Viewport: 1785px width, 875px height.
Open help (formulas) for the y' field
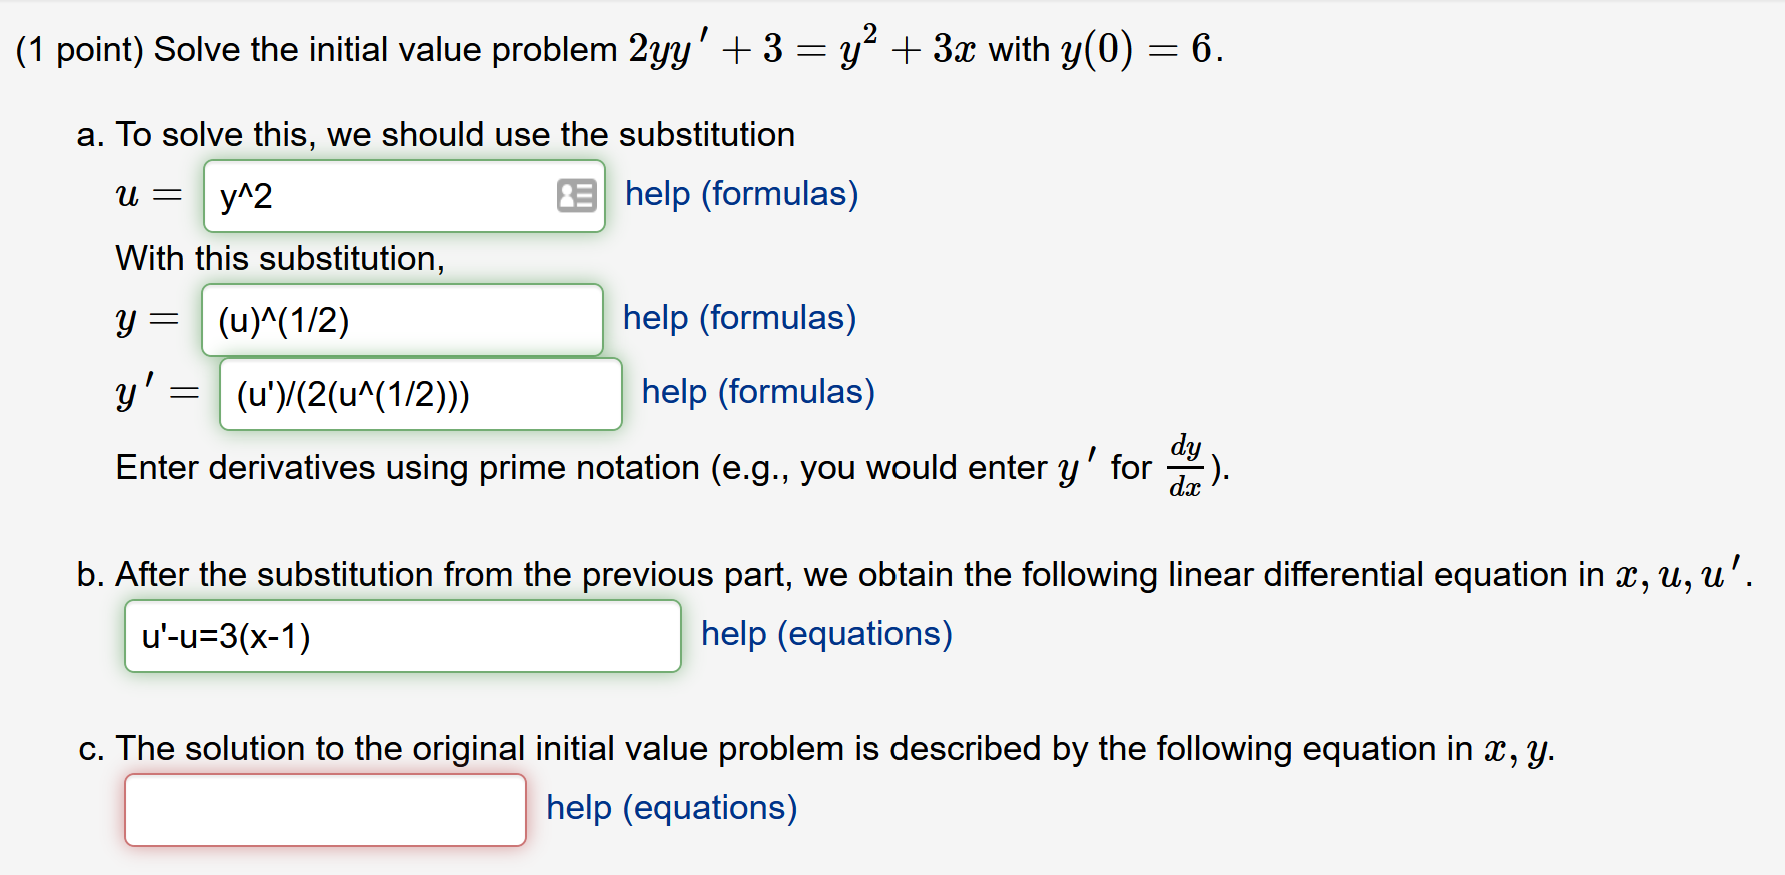[757, 392]
